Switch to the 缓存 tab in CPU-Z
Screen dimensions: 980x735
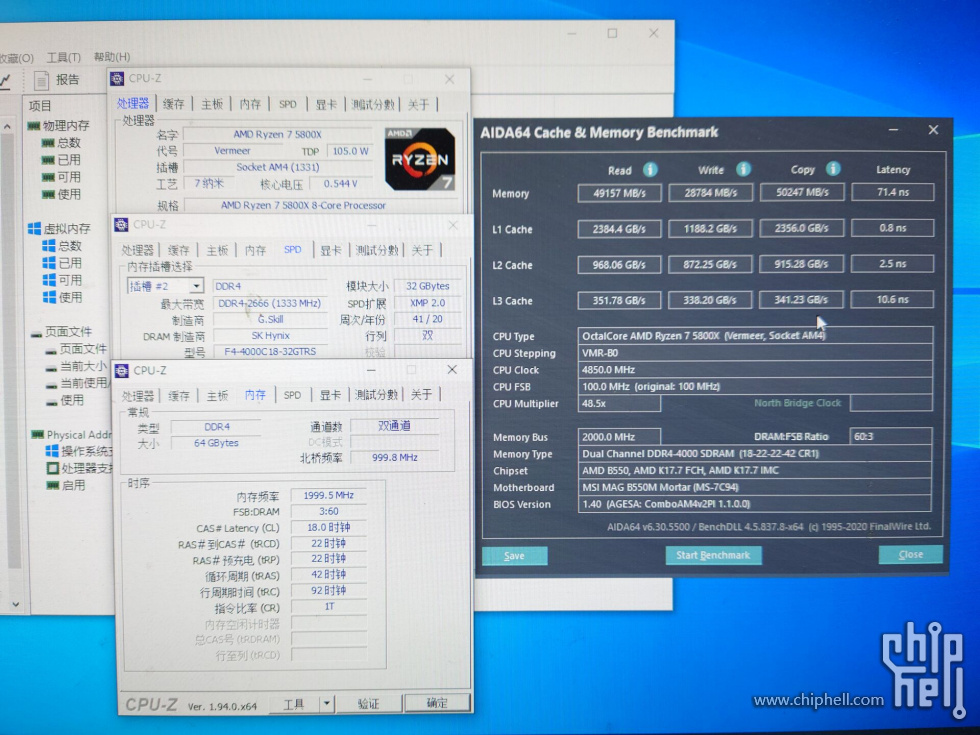point(180,394)
